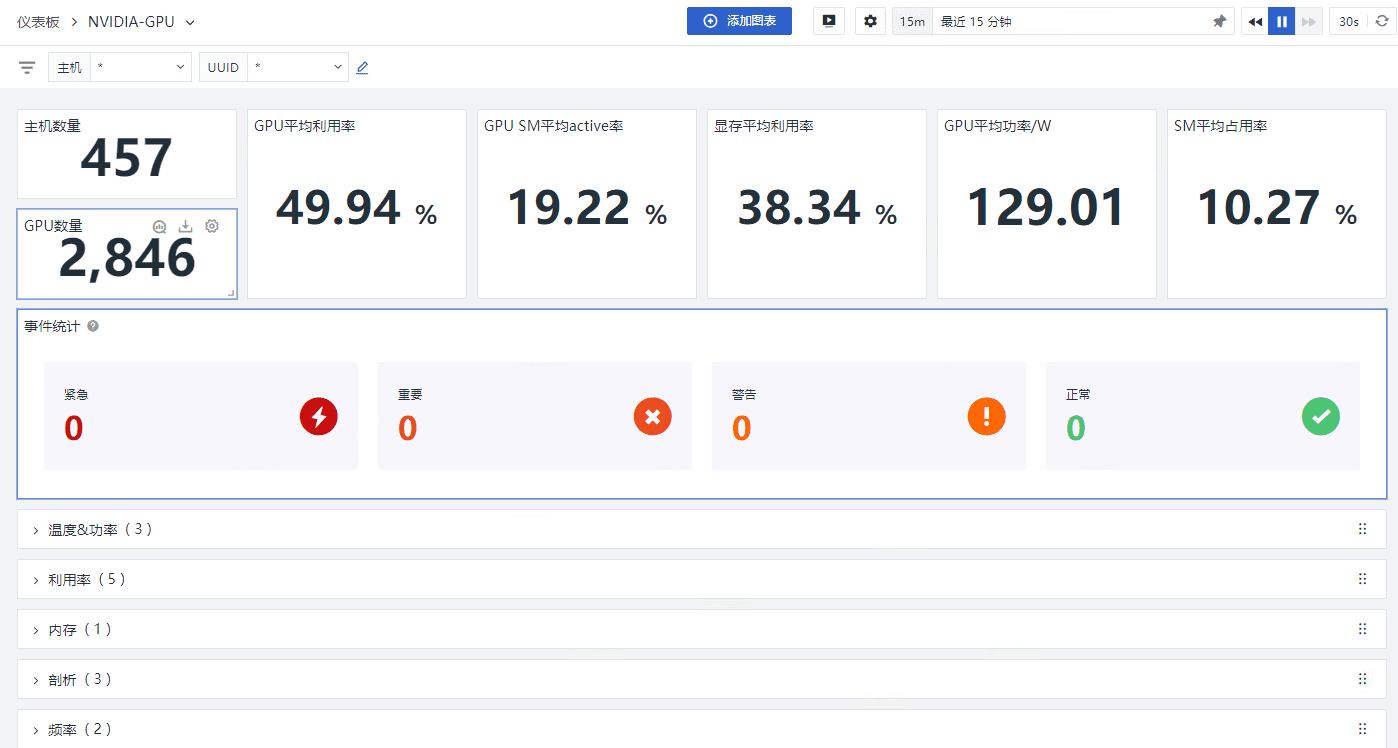1398x748 pixels.
Task: Step the time range backward
Action: (1255, 21)
